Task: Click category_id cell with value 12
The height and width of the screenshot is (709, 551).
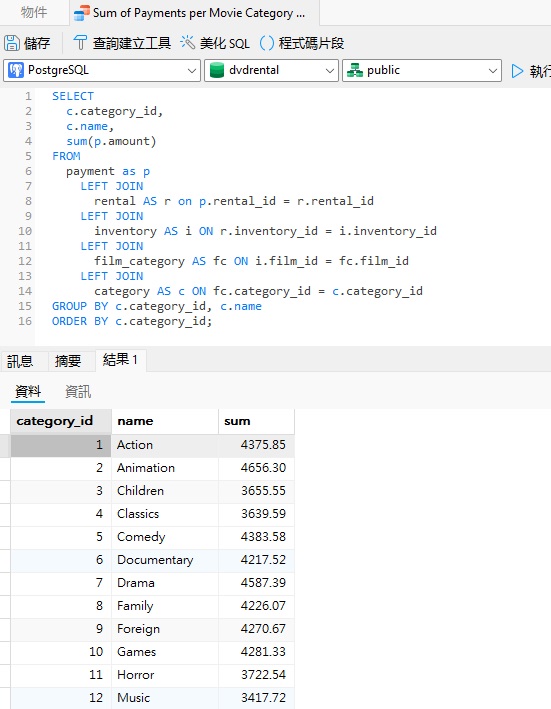Action: point(61,698)
